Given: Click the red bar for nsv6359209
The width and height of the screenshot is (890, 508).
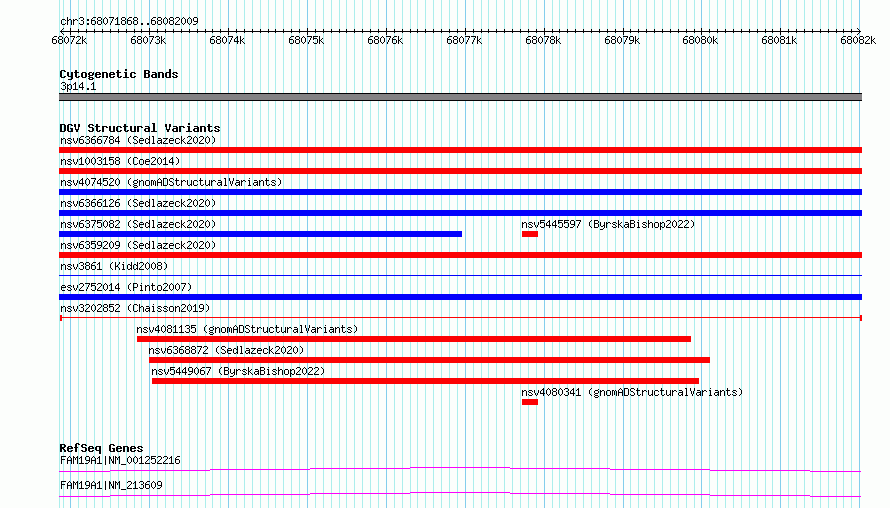Looking at the screenshot, I should (460, 255).
